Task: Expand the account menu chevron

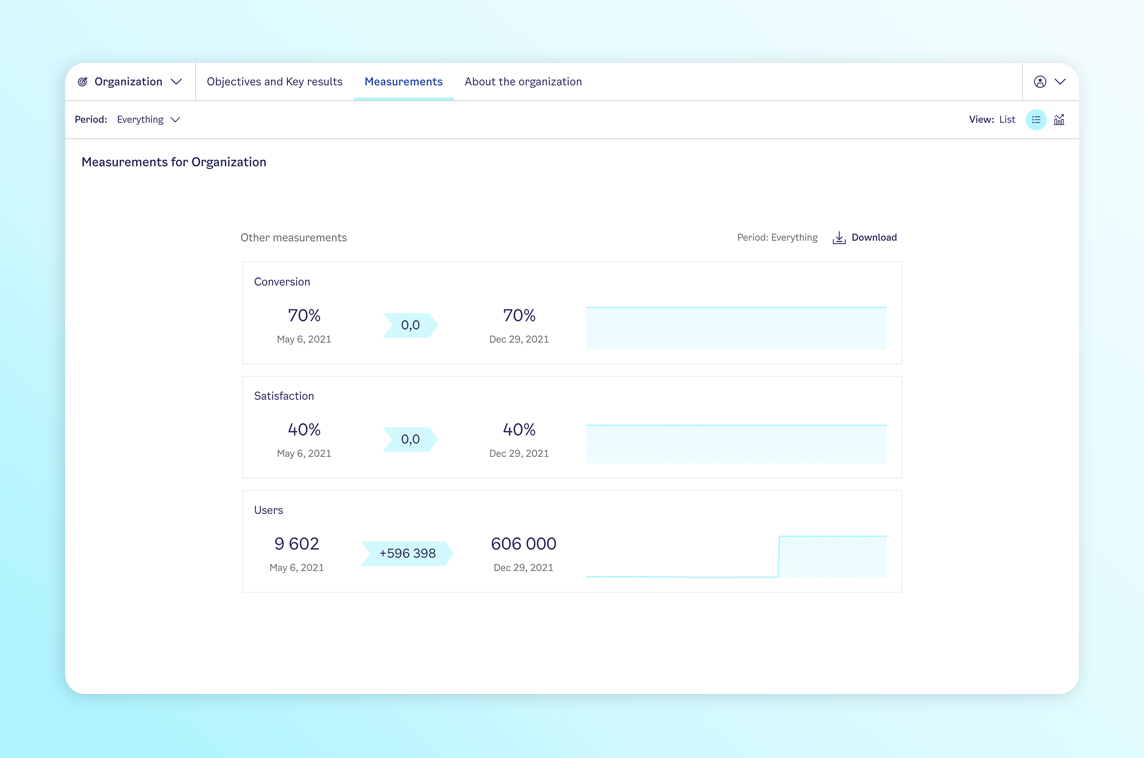Action: tap(1060, 82)
